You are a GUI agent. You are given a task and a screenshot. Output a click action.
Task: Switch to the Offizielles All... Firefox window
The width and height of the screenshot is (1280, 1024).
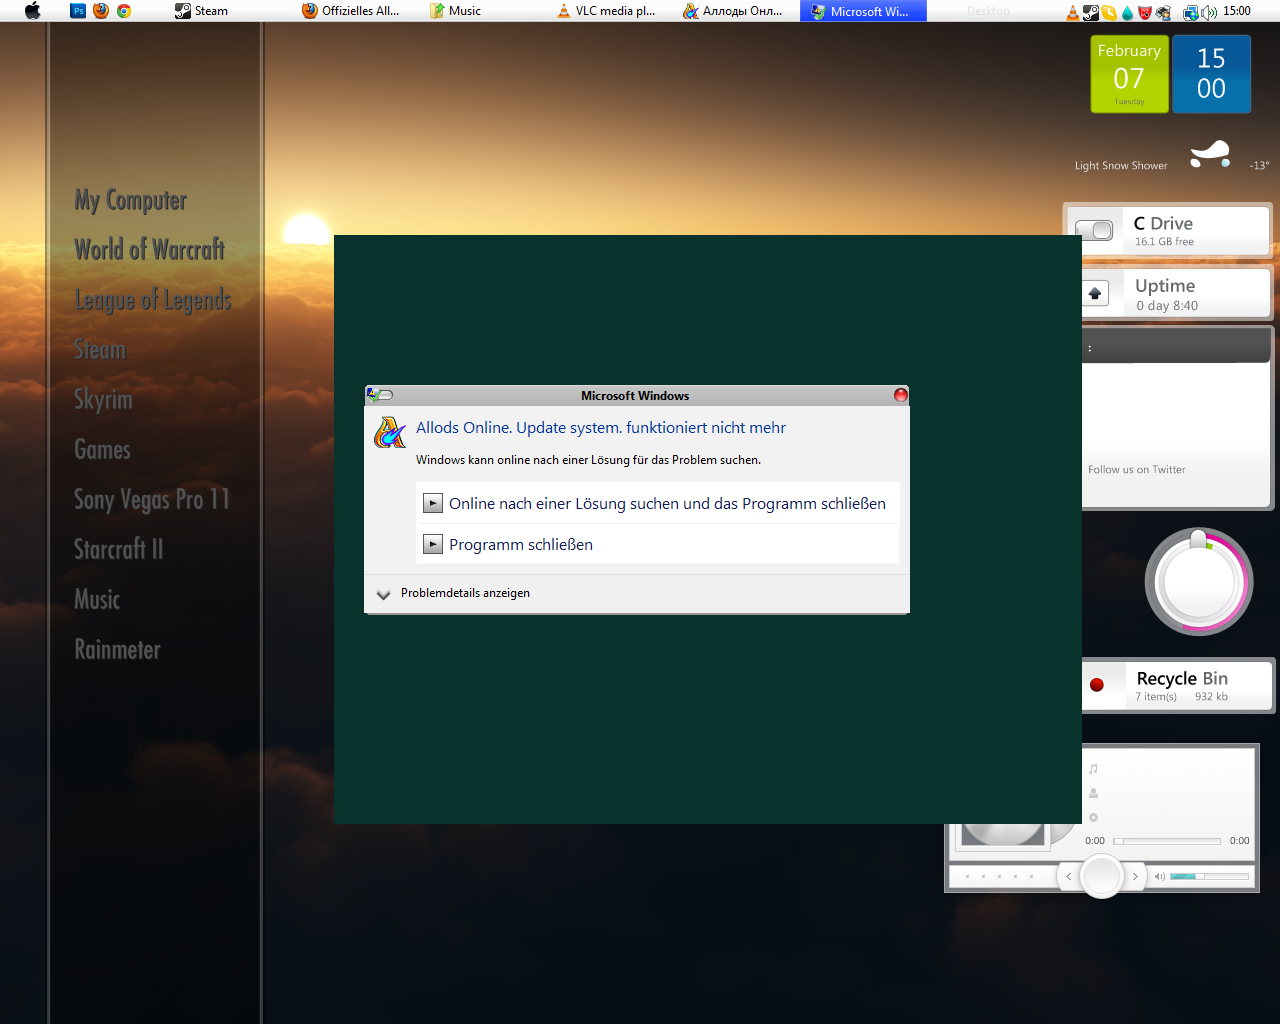(351, 11)
